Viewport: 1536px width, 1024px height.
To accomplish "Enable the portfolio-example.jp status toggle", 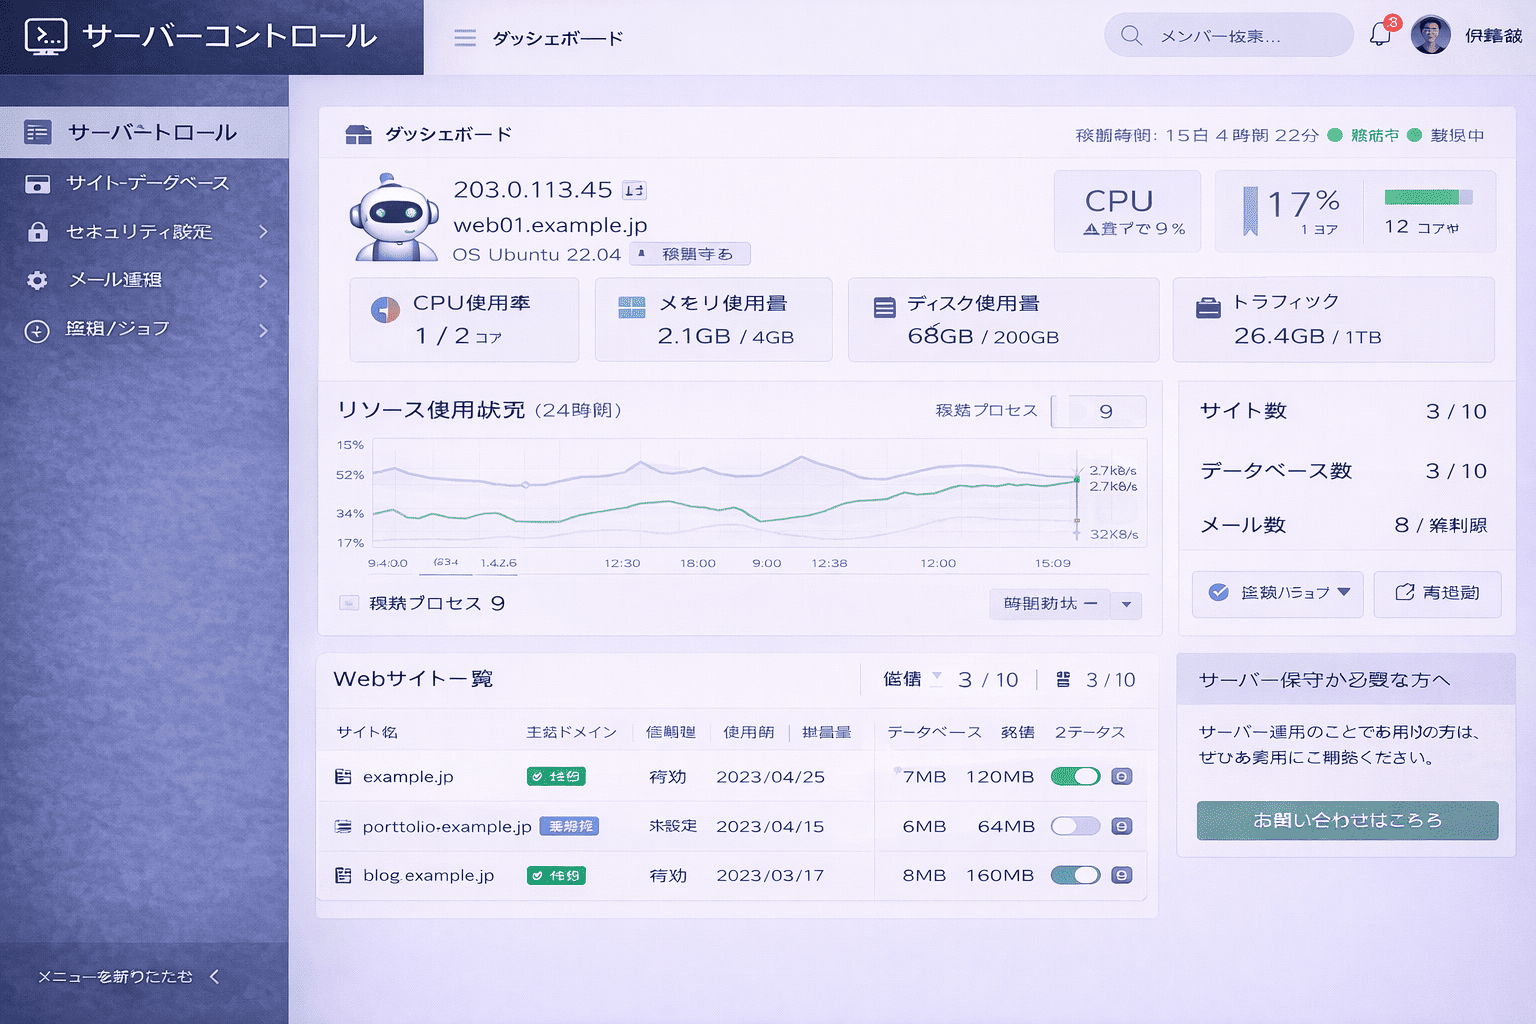I will [x=1075, y=827].
